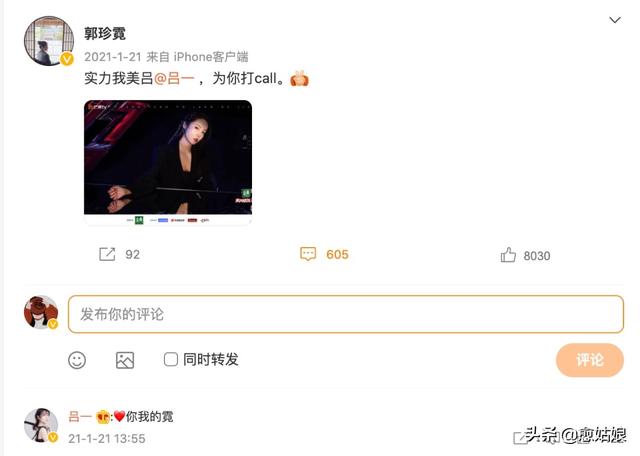
Task: Open the @吕一 mention link
Action: pyautogui.click(x=174, y=78)
